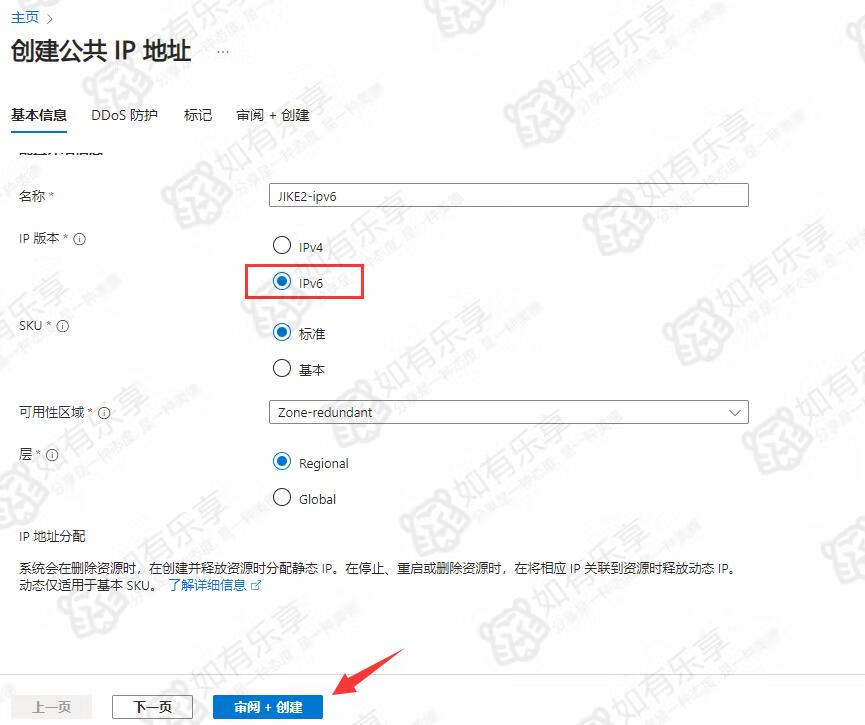Screen dimensions: 865x725
Task: Open the 标记 tab
Action: 198,115
